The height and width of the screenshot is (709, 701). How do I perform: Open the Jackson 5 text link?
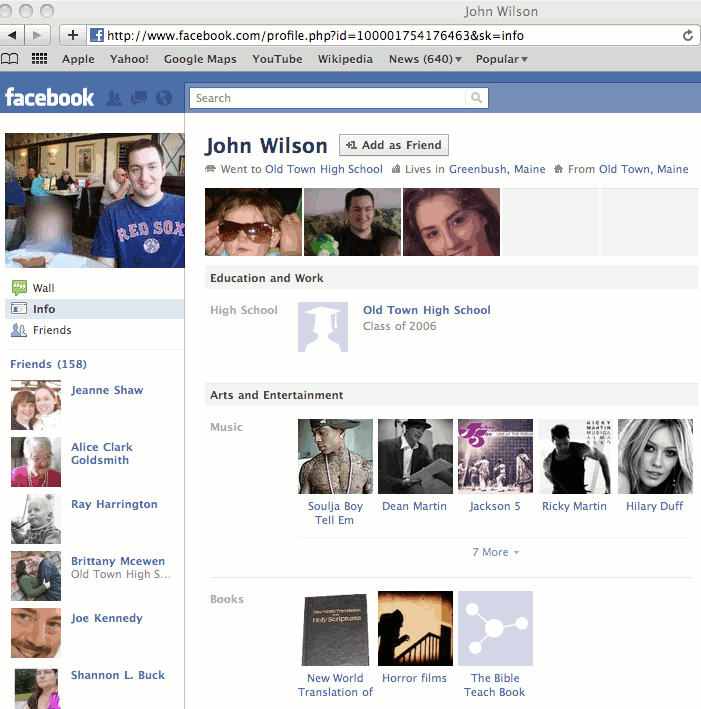click(495, 506)
